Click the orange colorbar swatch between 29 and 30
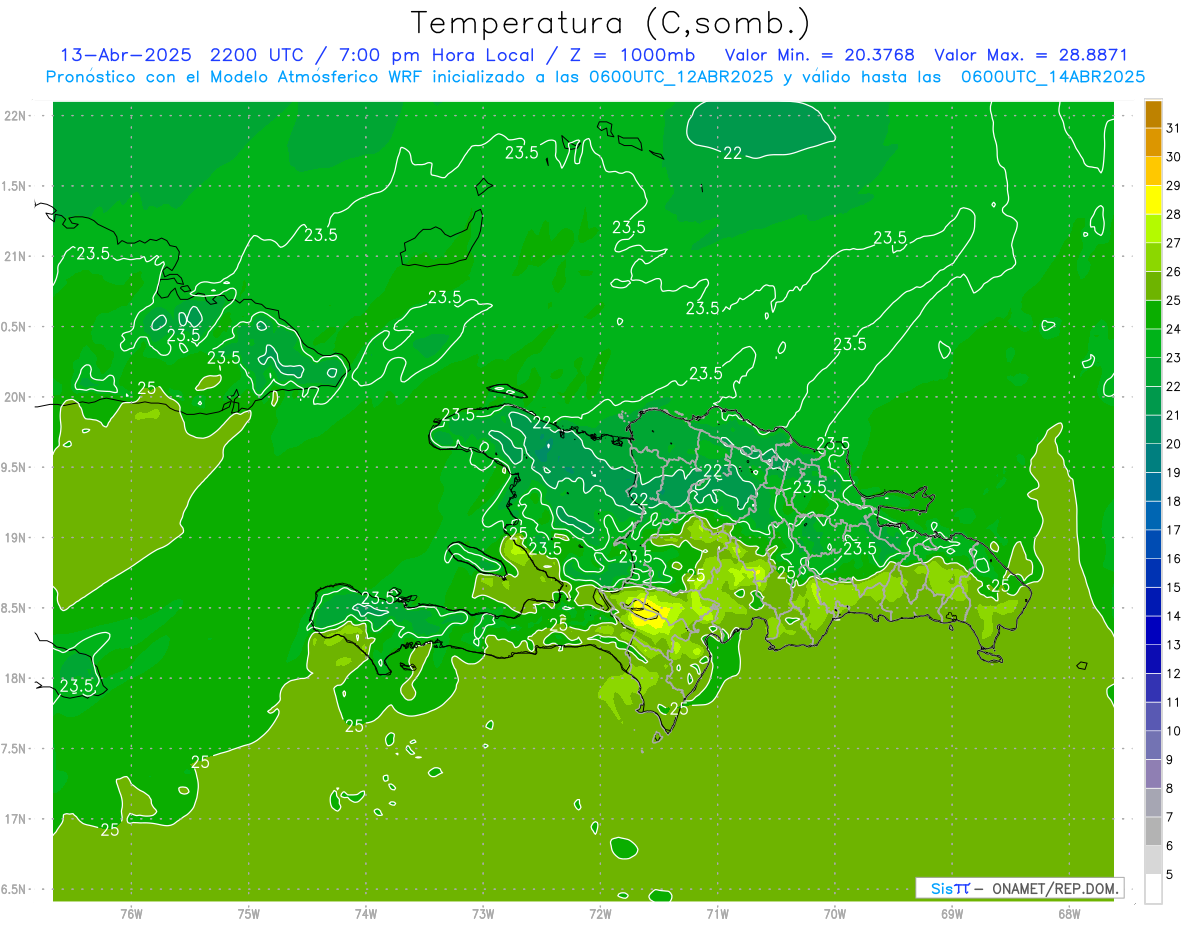 point(1153,171)
